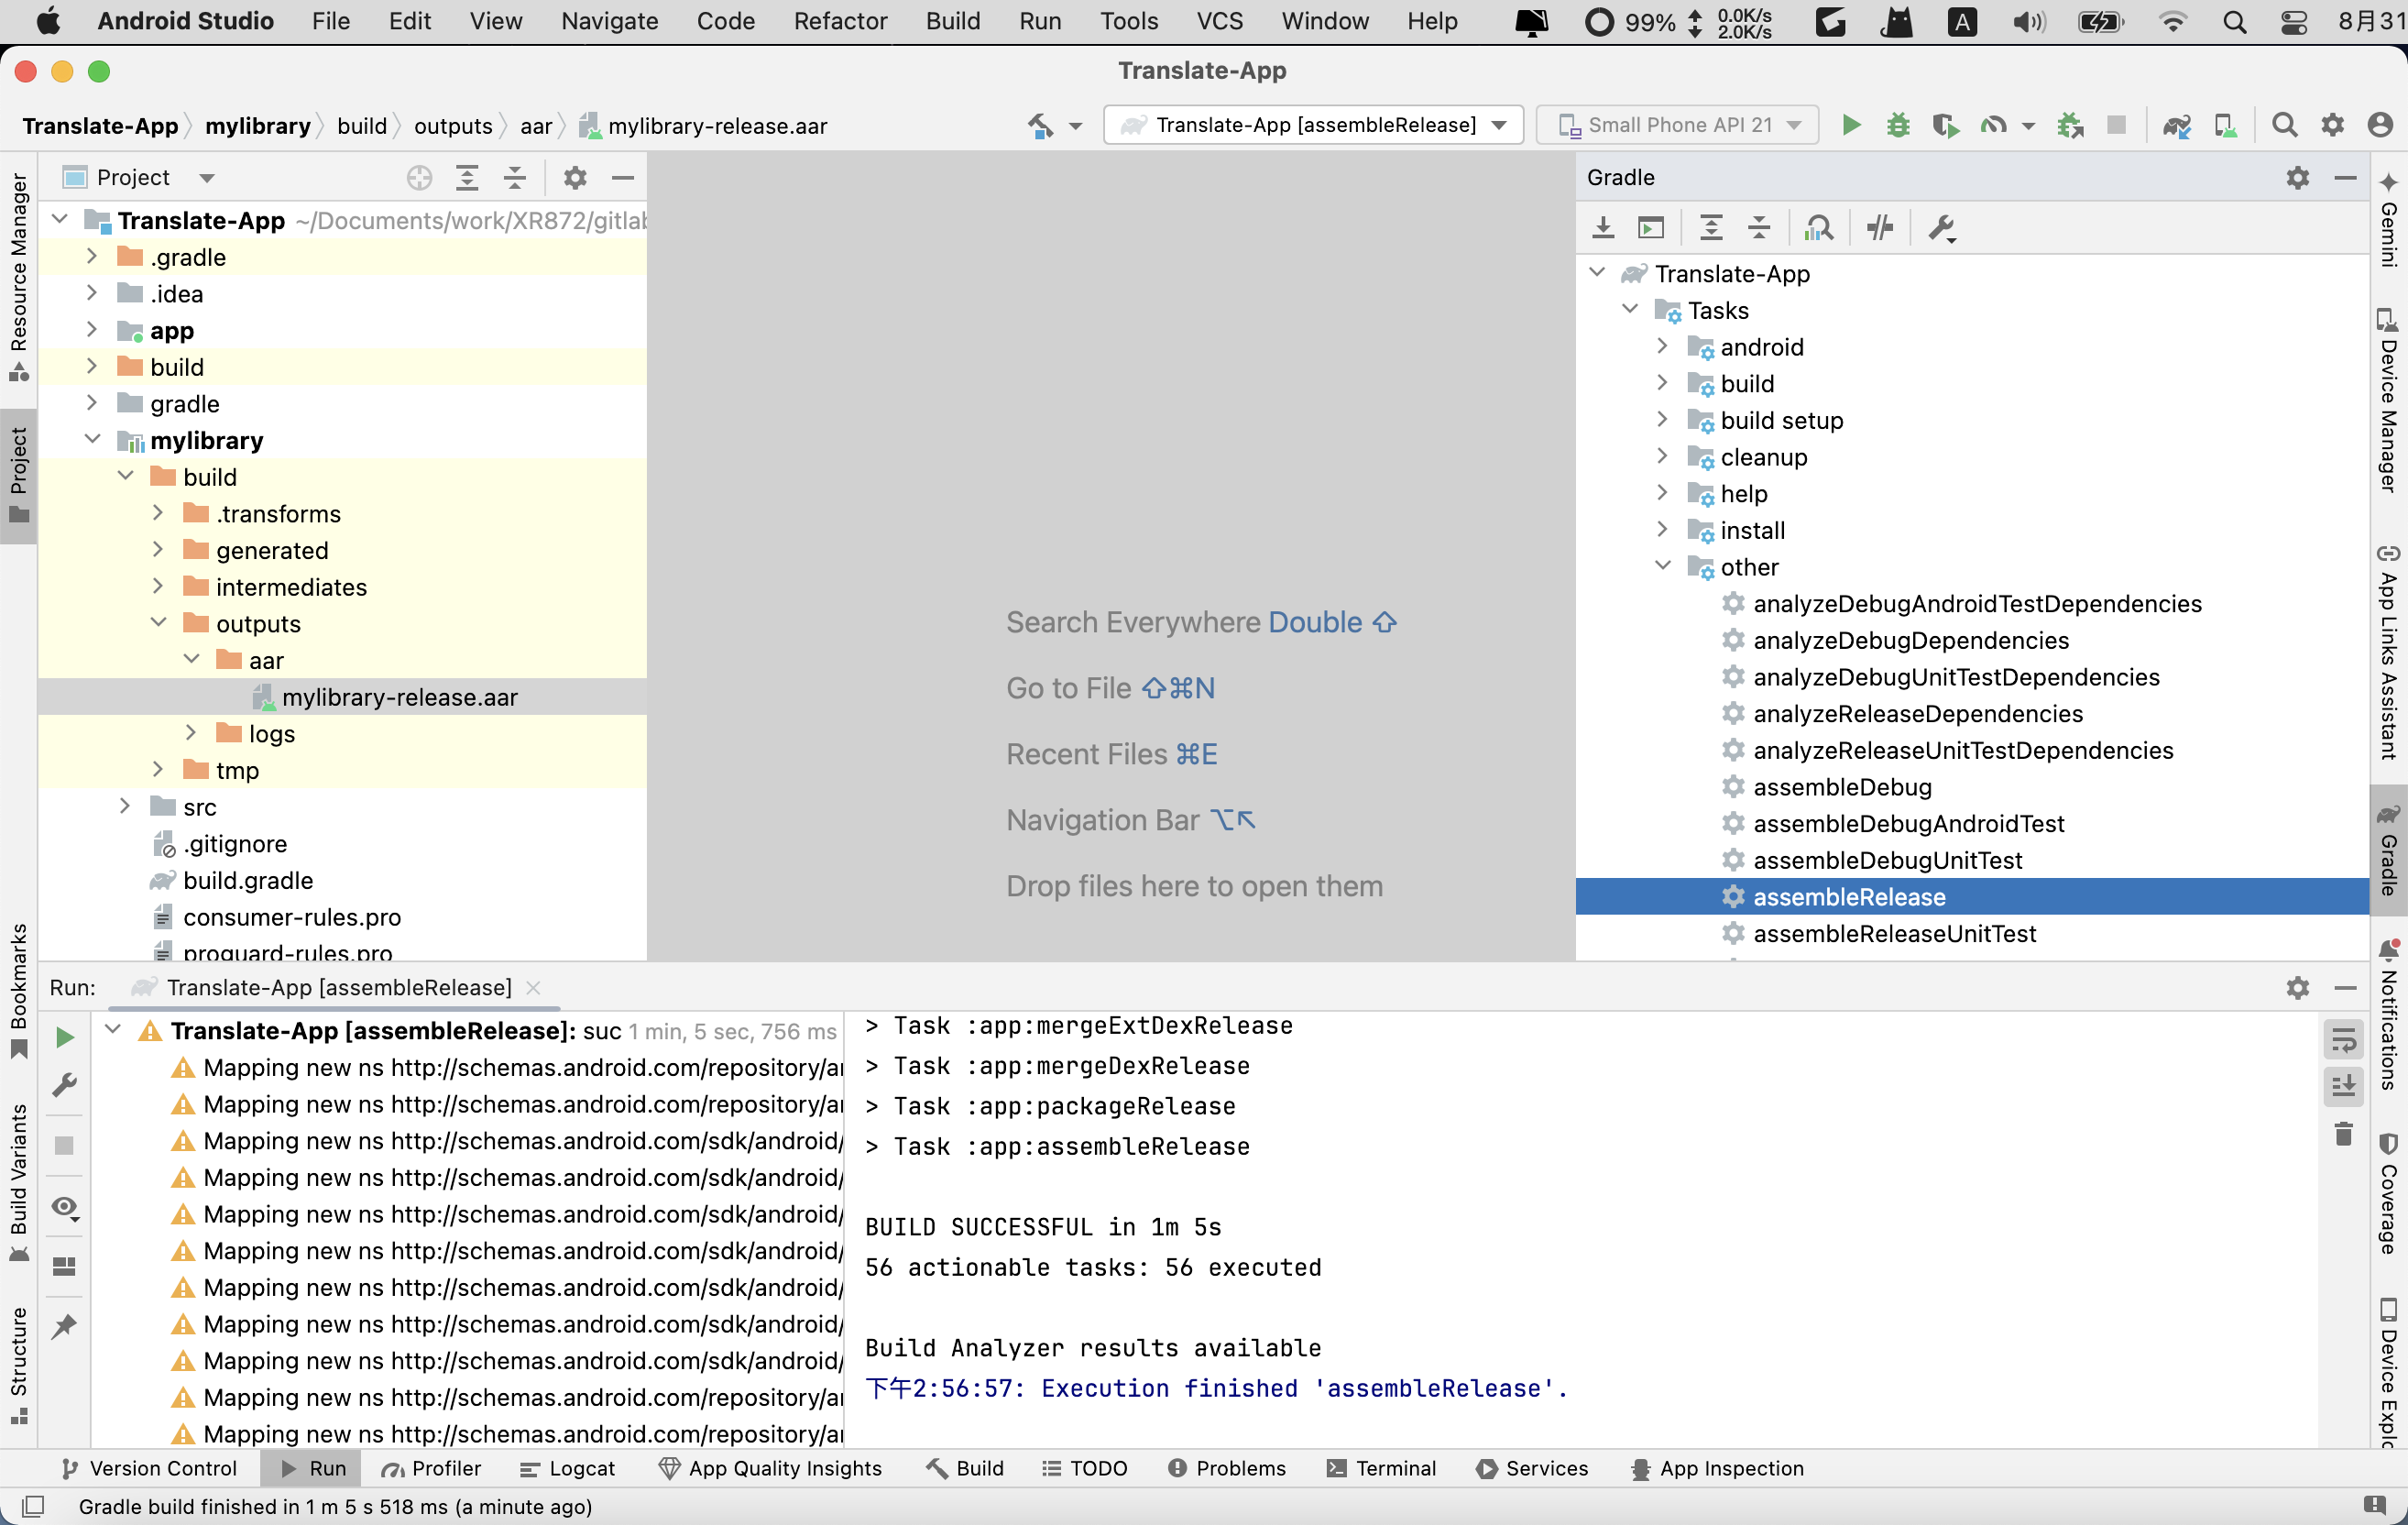Analyze dependencies icon in Gradle panel

(x=1819, y=228)
